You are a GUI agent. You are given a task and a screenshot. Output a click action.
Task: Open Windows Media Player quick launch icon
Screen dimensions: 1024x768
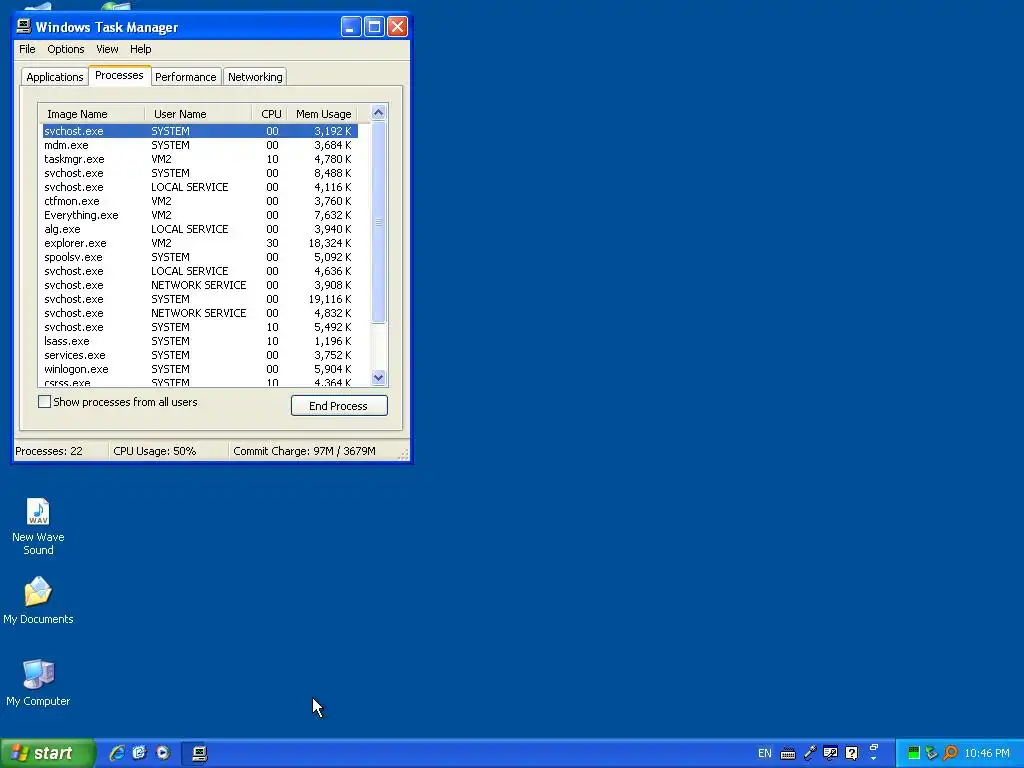163,753
